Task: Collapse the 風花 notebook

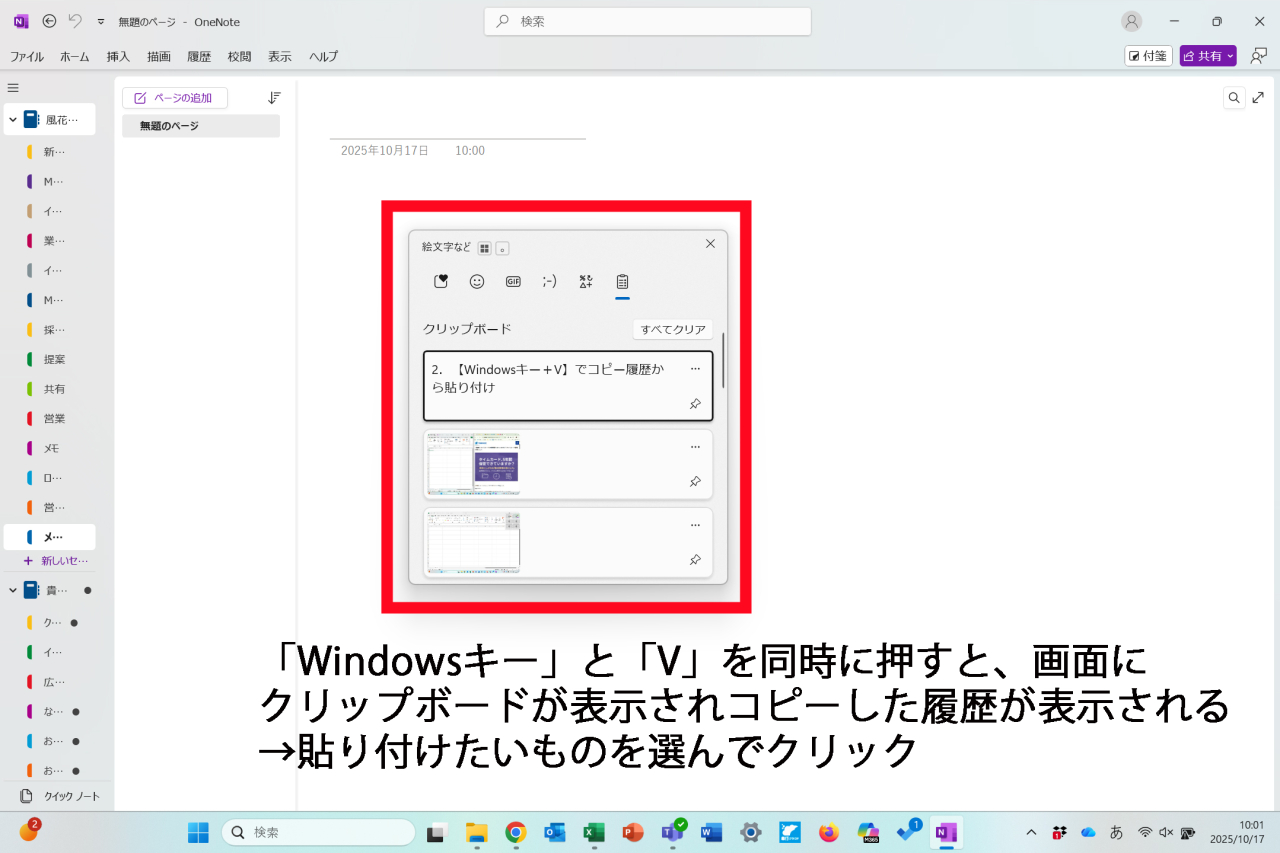Action: 13,120
